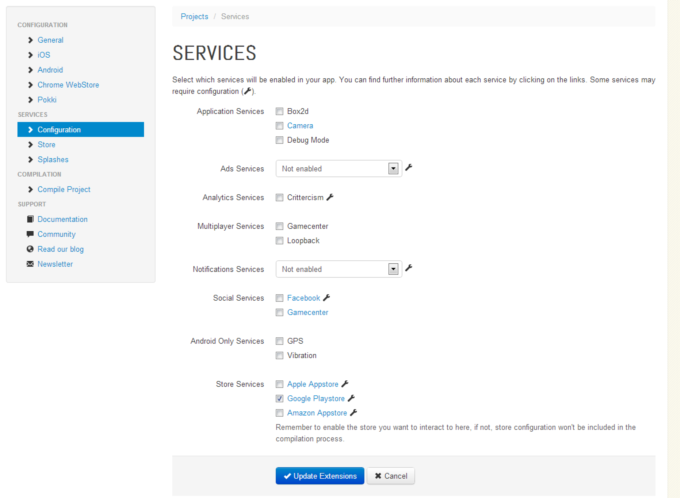The image size is (680, 498).
Task: Click the chevron icon beside Android
Action: pos(30,70)
